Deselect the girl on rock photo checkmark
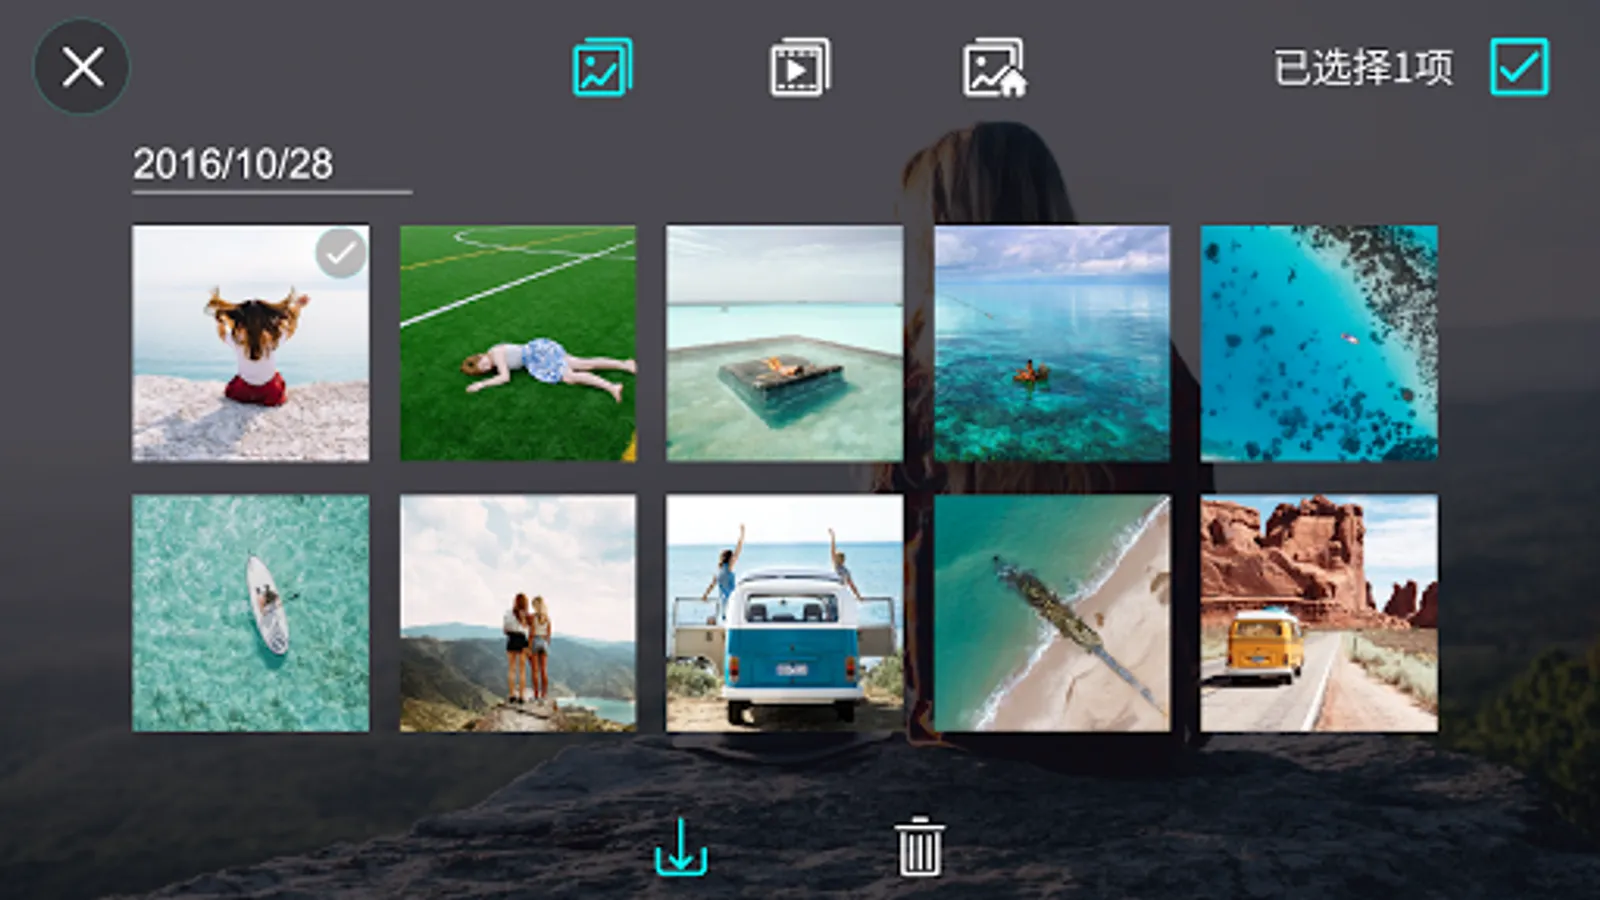Viewport: 1600px width, 900px height. tap(341, 253)
